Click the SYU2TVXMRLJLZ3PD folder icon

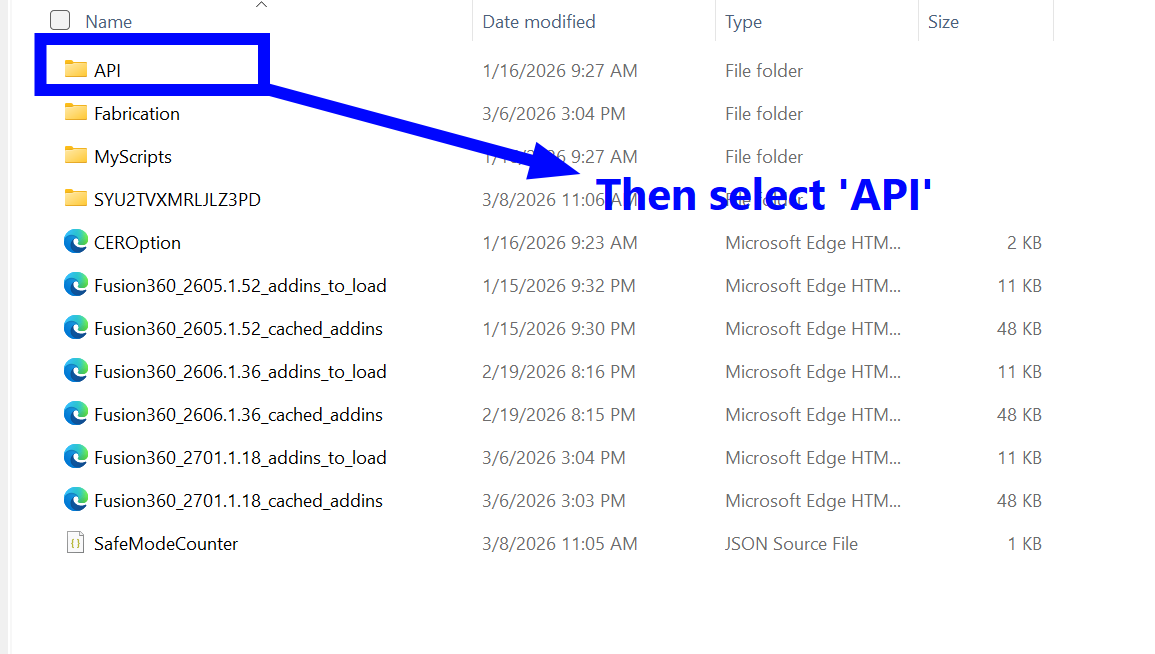click(76, 199)
